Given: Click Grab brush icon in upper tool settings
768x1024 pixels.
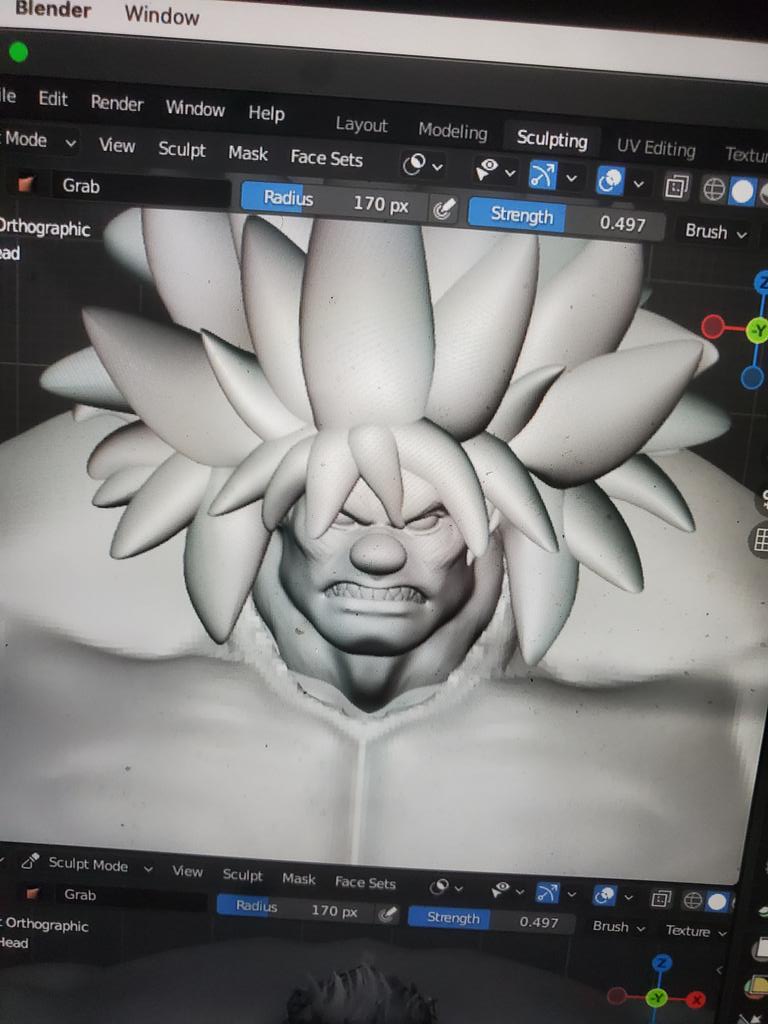Looking at the screenshot, I should pyautogui.click(x=26, y=184).
